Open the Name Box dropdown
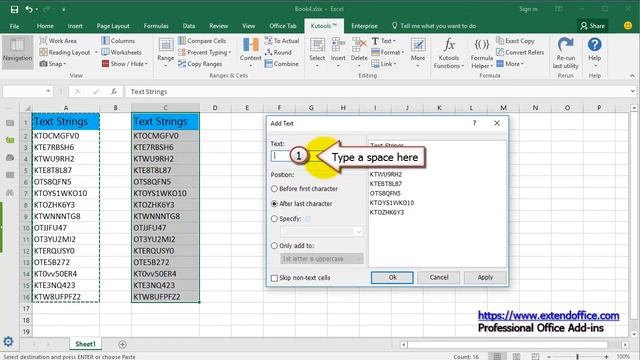640x360 pixels. (48, 91)
